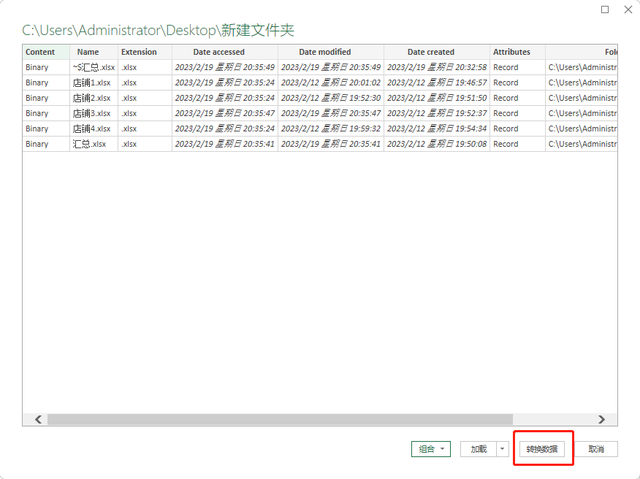
Task: Click folder path cell in 店铺1.xlsx row
Action: (582, 83)
